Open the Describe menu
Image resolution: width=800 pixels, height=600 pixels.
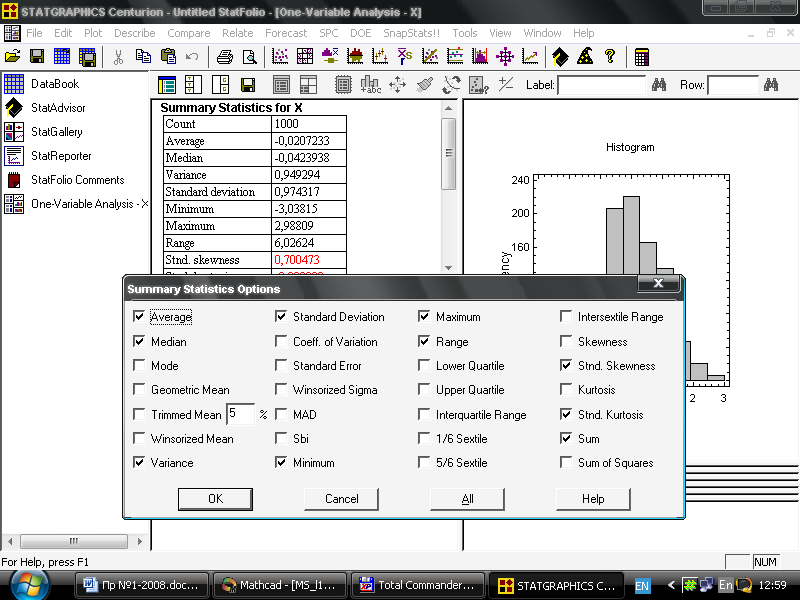click(x=135, y=33)
